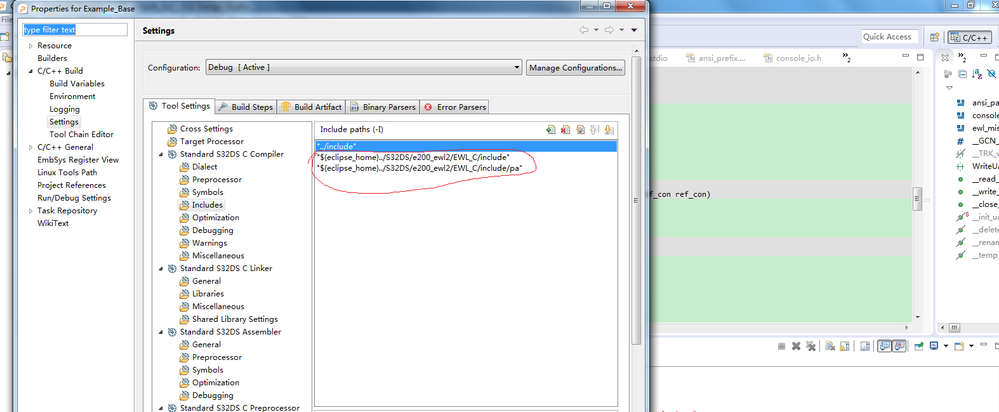The height and width of the screenshot is (412, 999).
Task: Click the C/C++ perspective button
Action: point(969,38)
